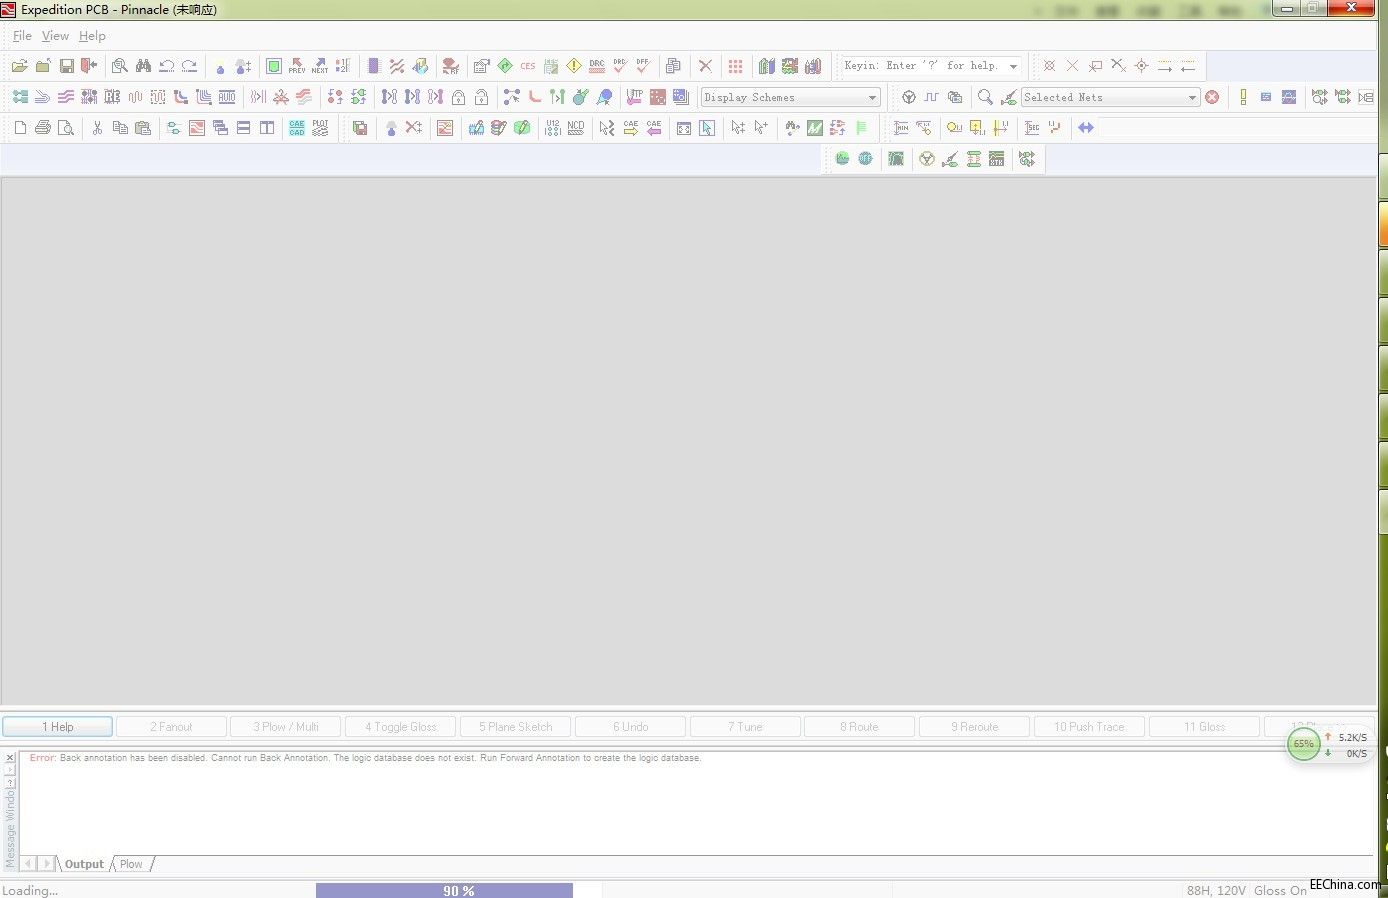Click the Save floppy disk icon
1388x898 pixels.
tap(66, 66)
